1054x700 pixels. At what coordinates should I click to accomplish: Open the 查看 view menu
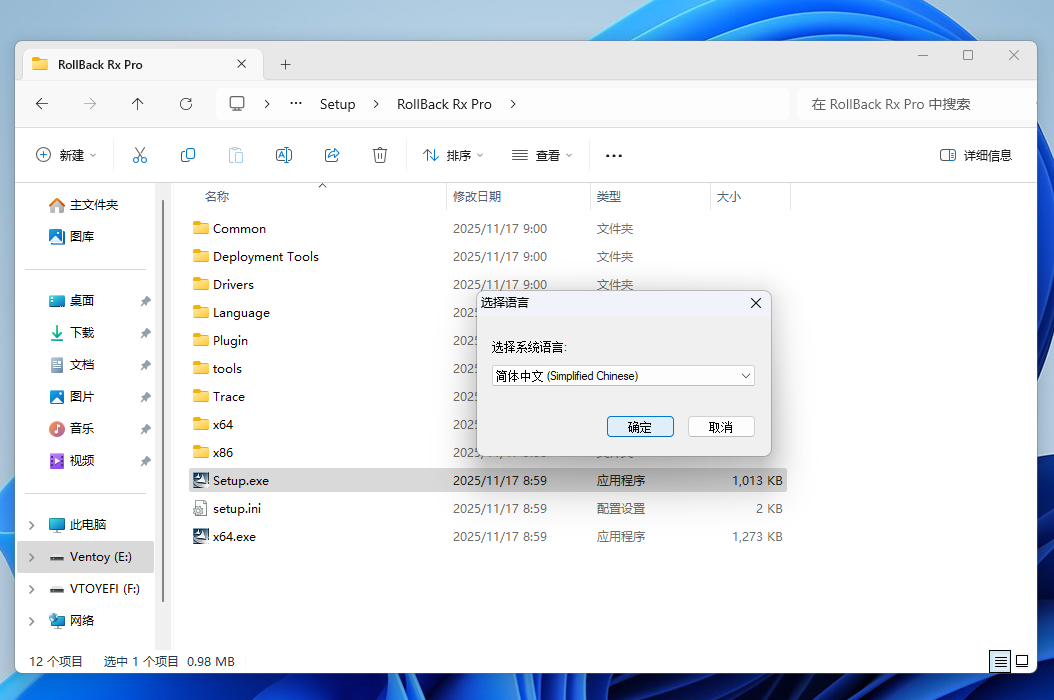click(x=542, y=155)
